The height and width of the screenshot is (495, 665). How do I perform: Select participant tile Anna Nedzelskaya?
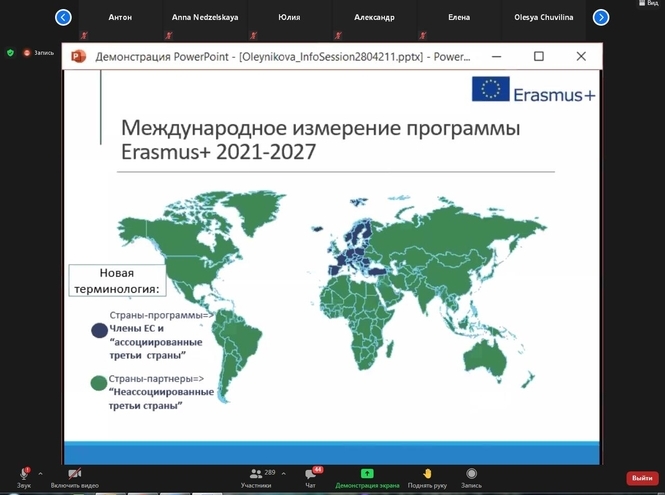click(205, 20)
